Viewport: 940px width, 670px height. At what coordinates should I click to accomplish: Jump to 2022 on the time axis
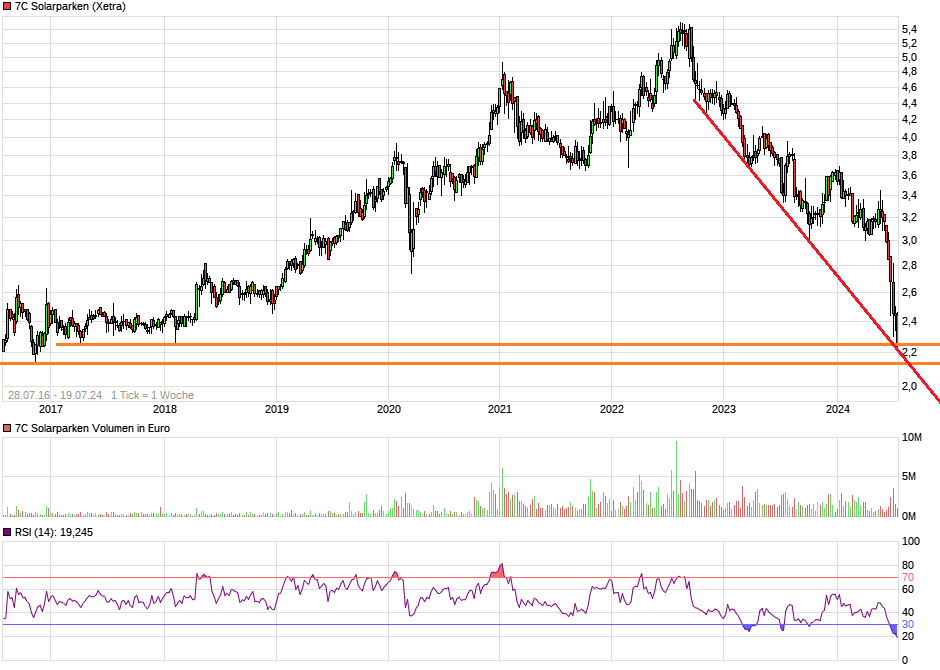click(611, 409)
